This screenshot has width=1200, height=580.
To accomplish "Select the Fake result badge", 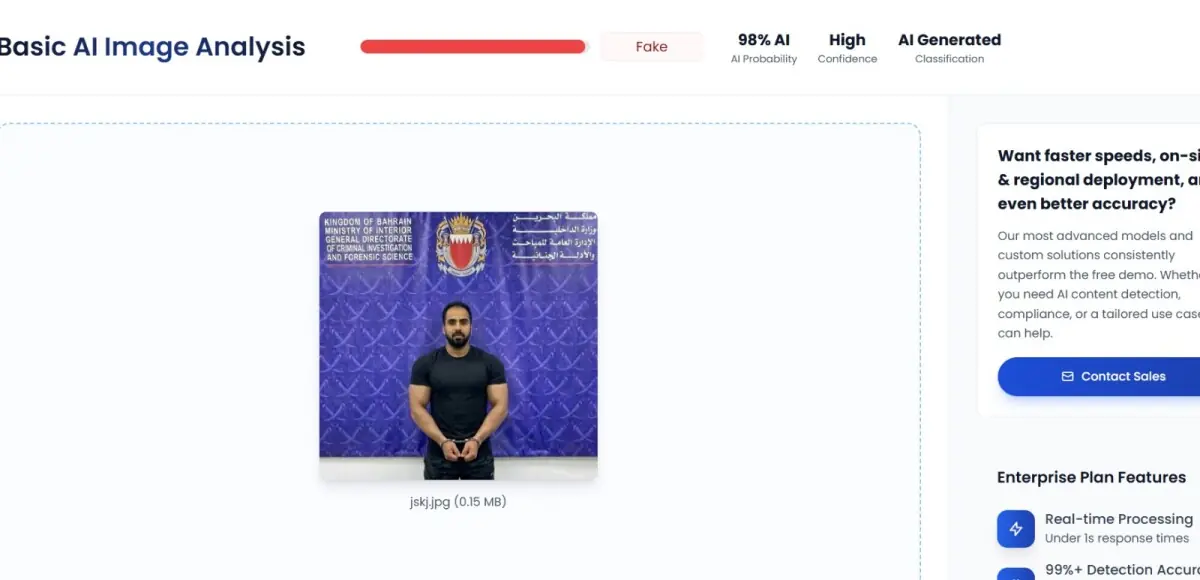I will pos(651,46).
